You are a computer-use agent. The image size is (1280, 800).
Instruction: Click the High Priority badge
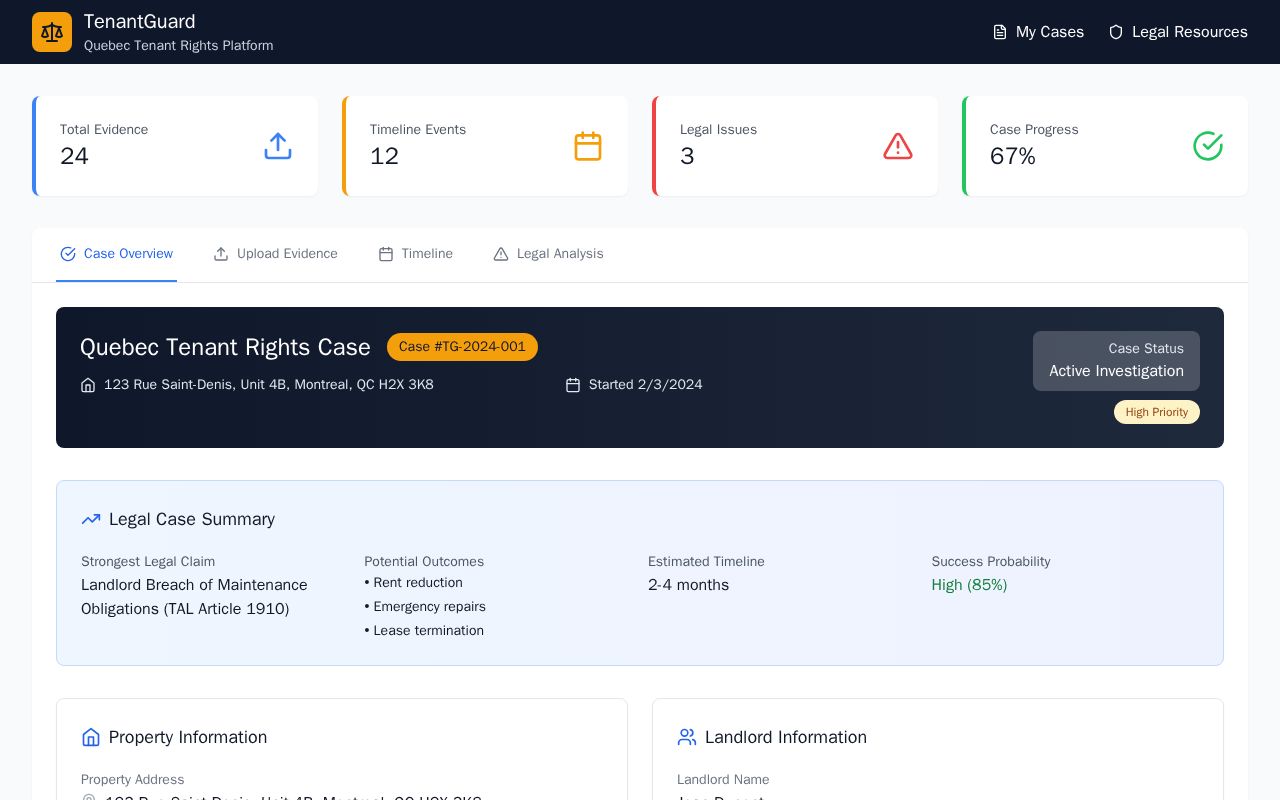1157,412
